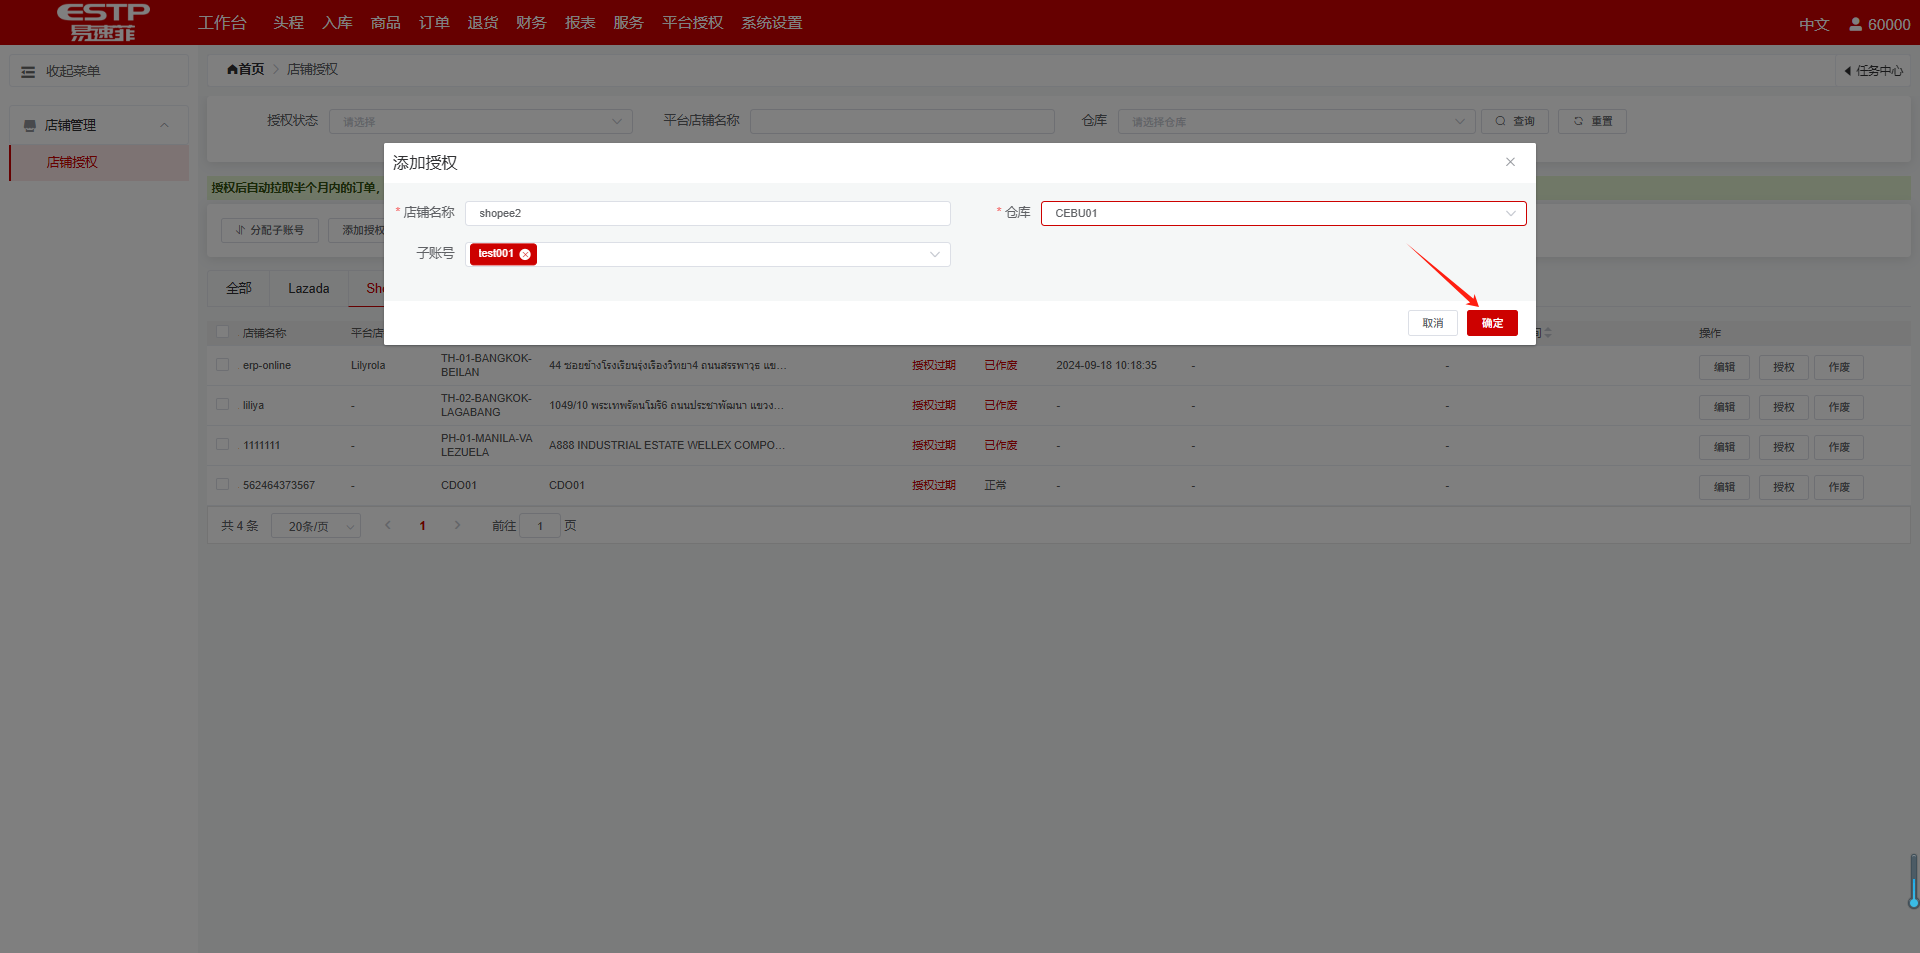This screenshot has height=953, width=1920.
Task: Open the 平台授权 menu
Action: click(x=692, y=23)
